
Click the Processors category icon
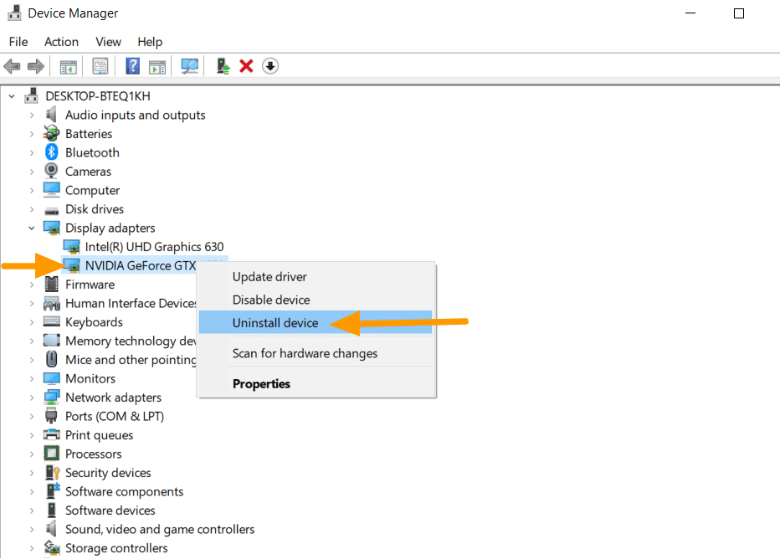point(51,454)
